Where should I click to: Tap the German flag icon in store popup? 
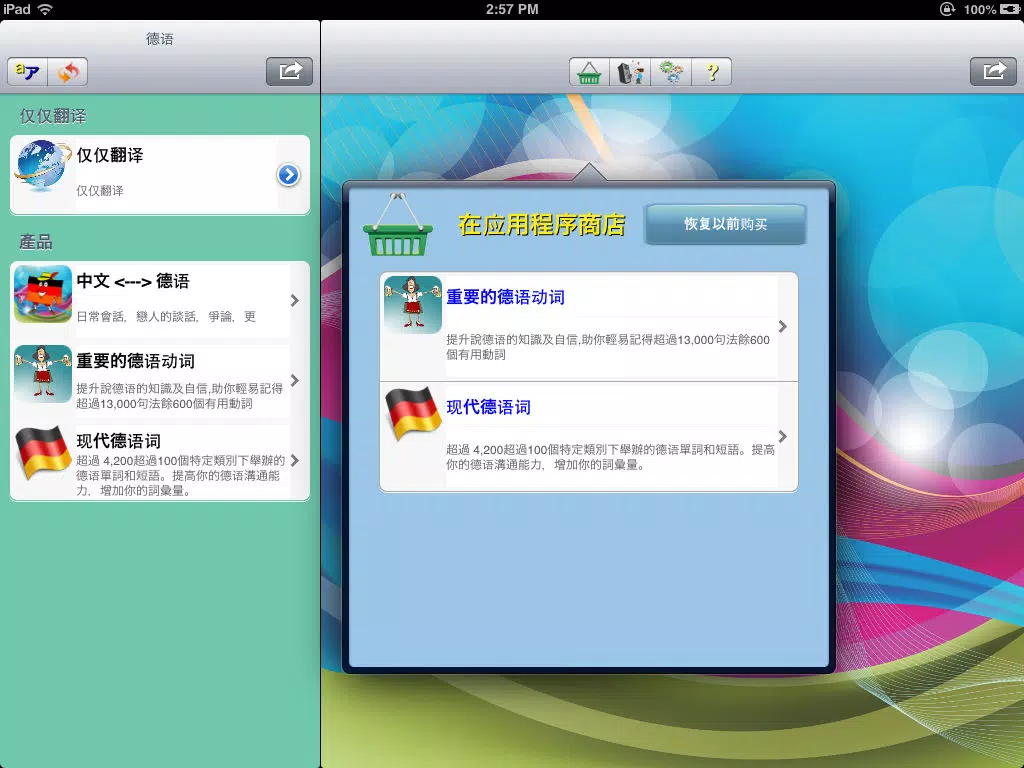413,413
